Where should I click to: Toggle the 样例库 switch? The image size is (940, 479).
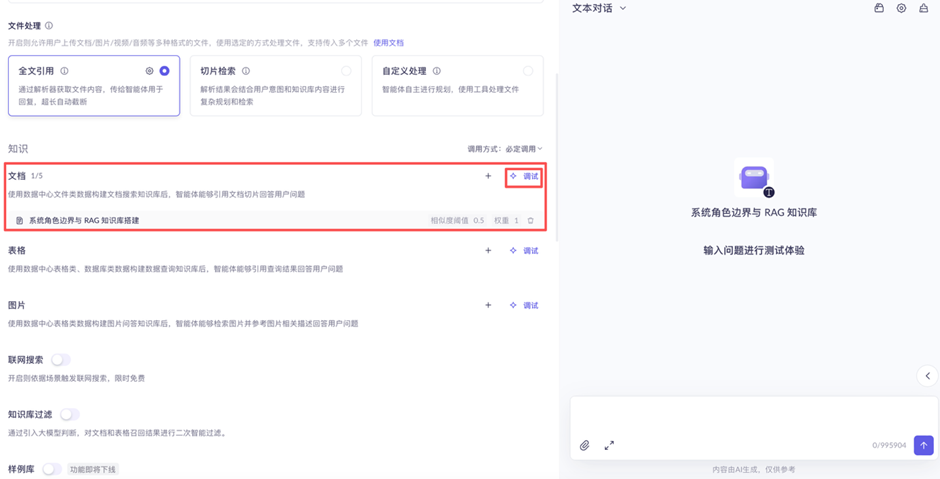click(52, 469)
